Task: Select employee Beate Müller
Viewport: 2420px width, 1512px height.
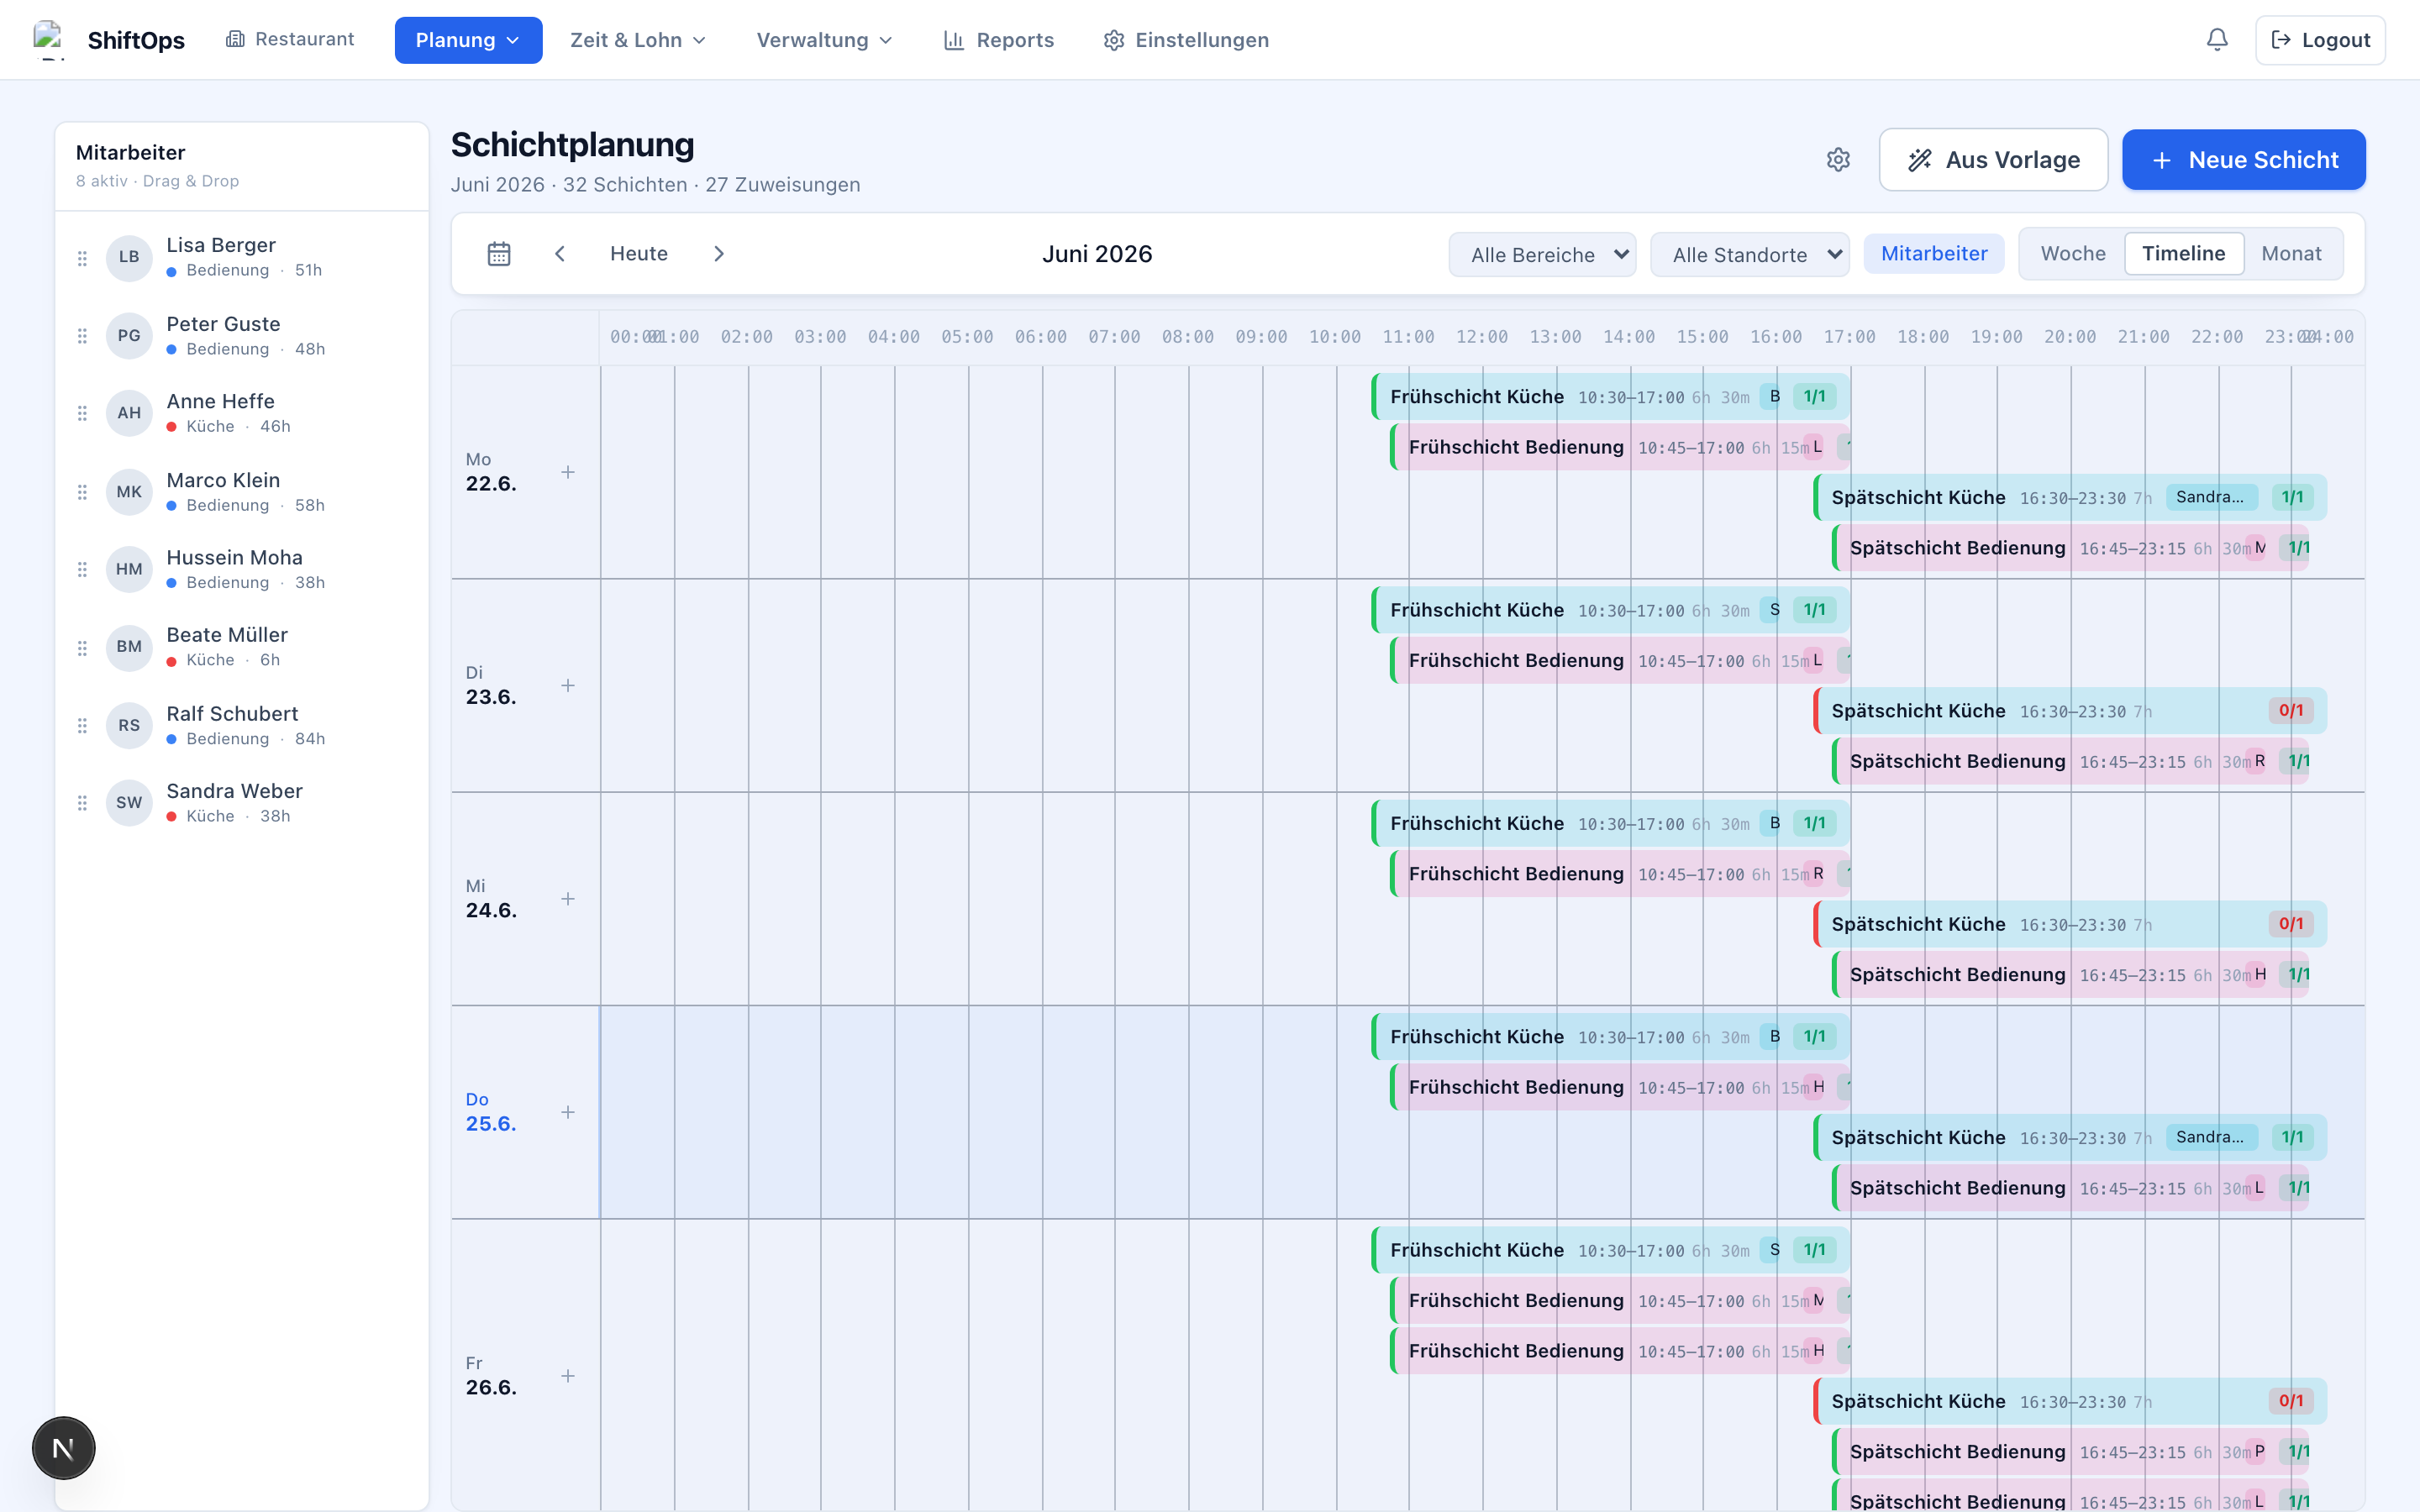Action: [242, 647]
